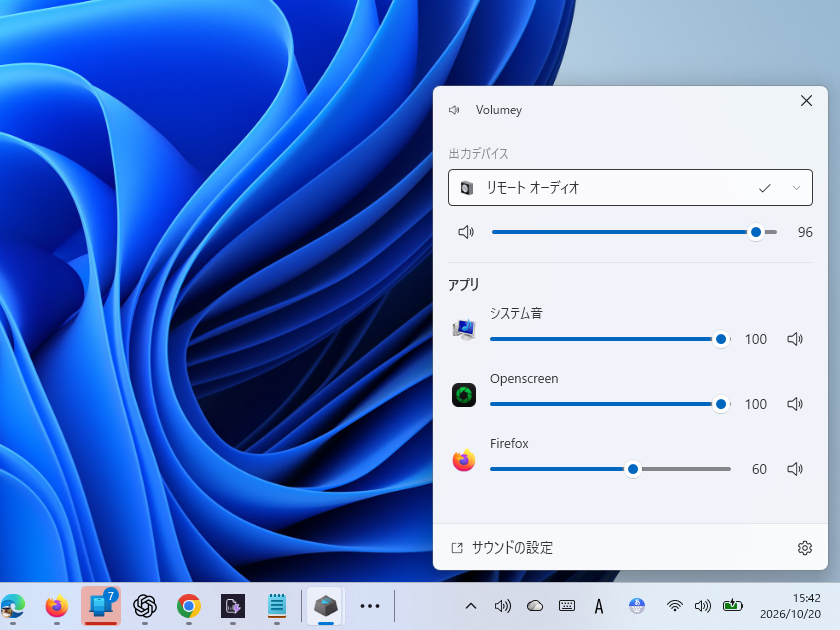The width and height of the screenshot is (840, 630).
Task: Expand the hidden tray icons chevron
Action: click(471, 606)
